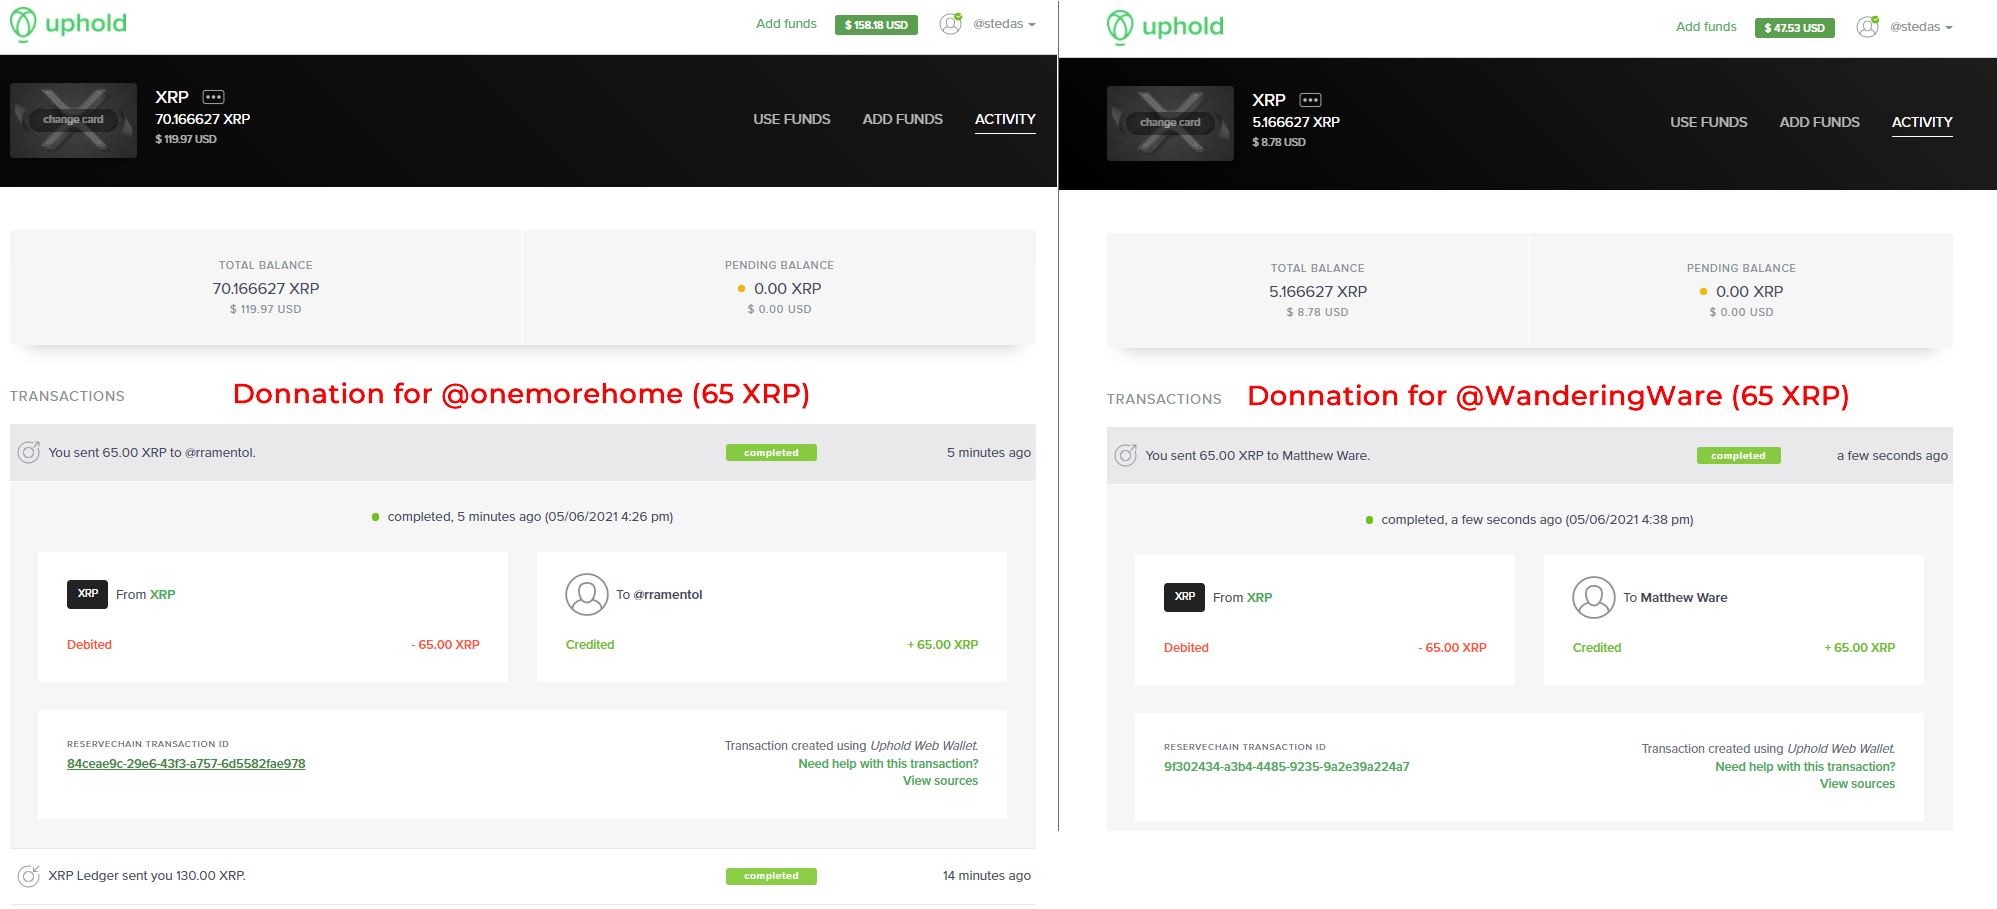The width and height of the screenshot is (1997, 909).
Task: Click 'View sources' link in right panel
Action: pyautogui.click(x=1857, y=784)
